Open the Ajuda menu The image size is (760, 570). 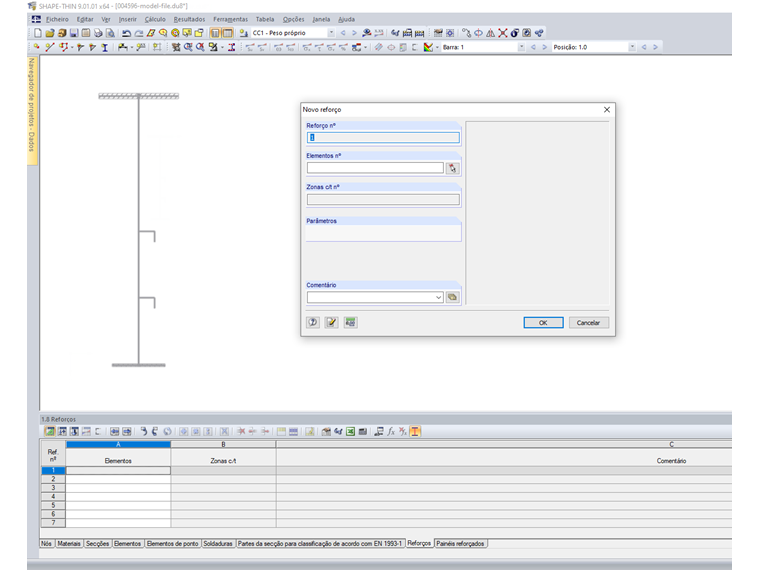coord(346,19)
